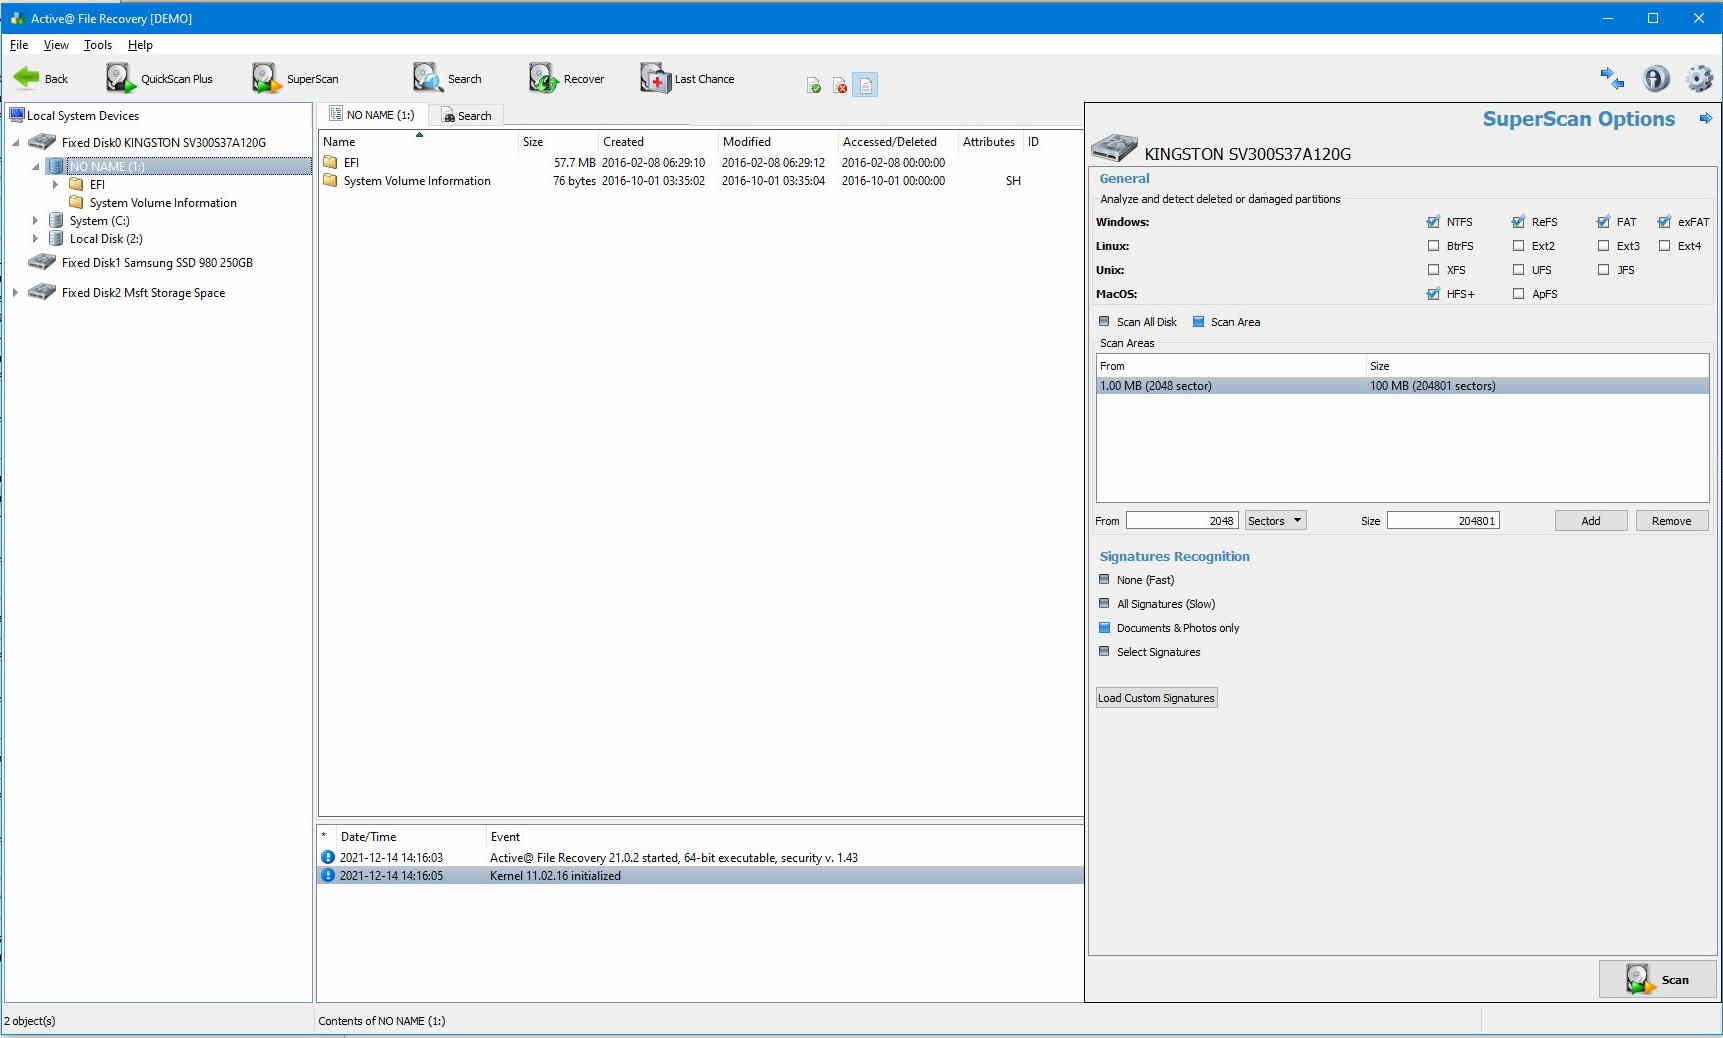Expand the System (C:) tree node
1723x1038 pixels.
coord(36,221)
